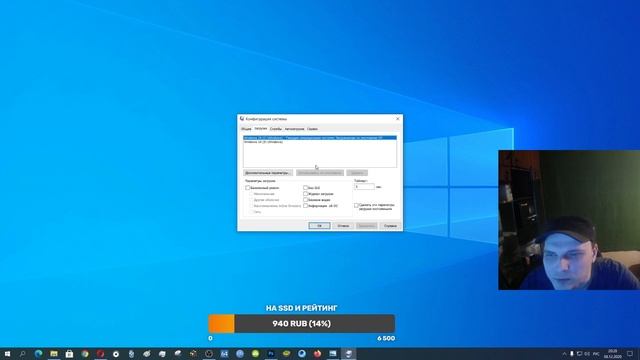Open the Автозагрузка tab
Viewport: 640px width, 360px height.
tap(294, 129)
